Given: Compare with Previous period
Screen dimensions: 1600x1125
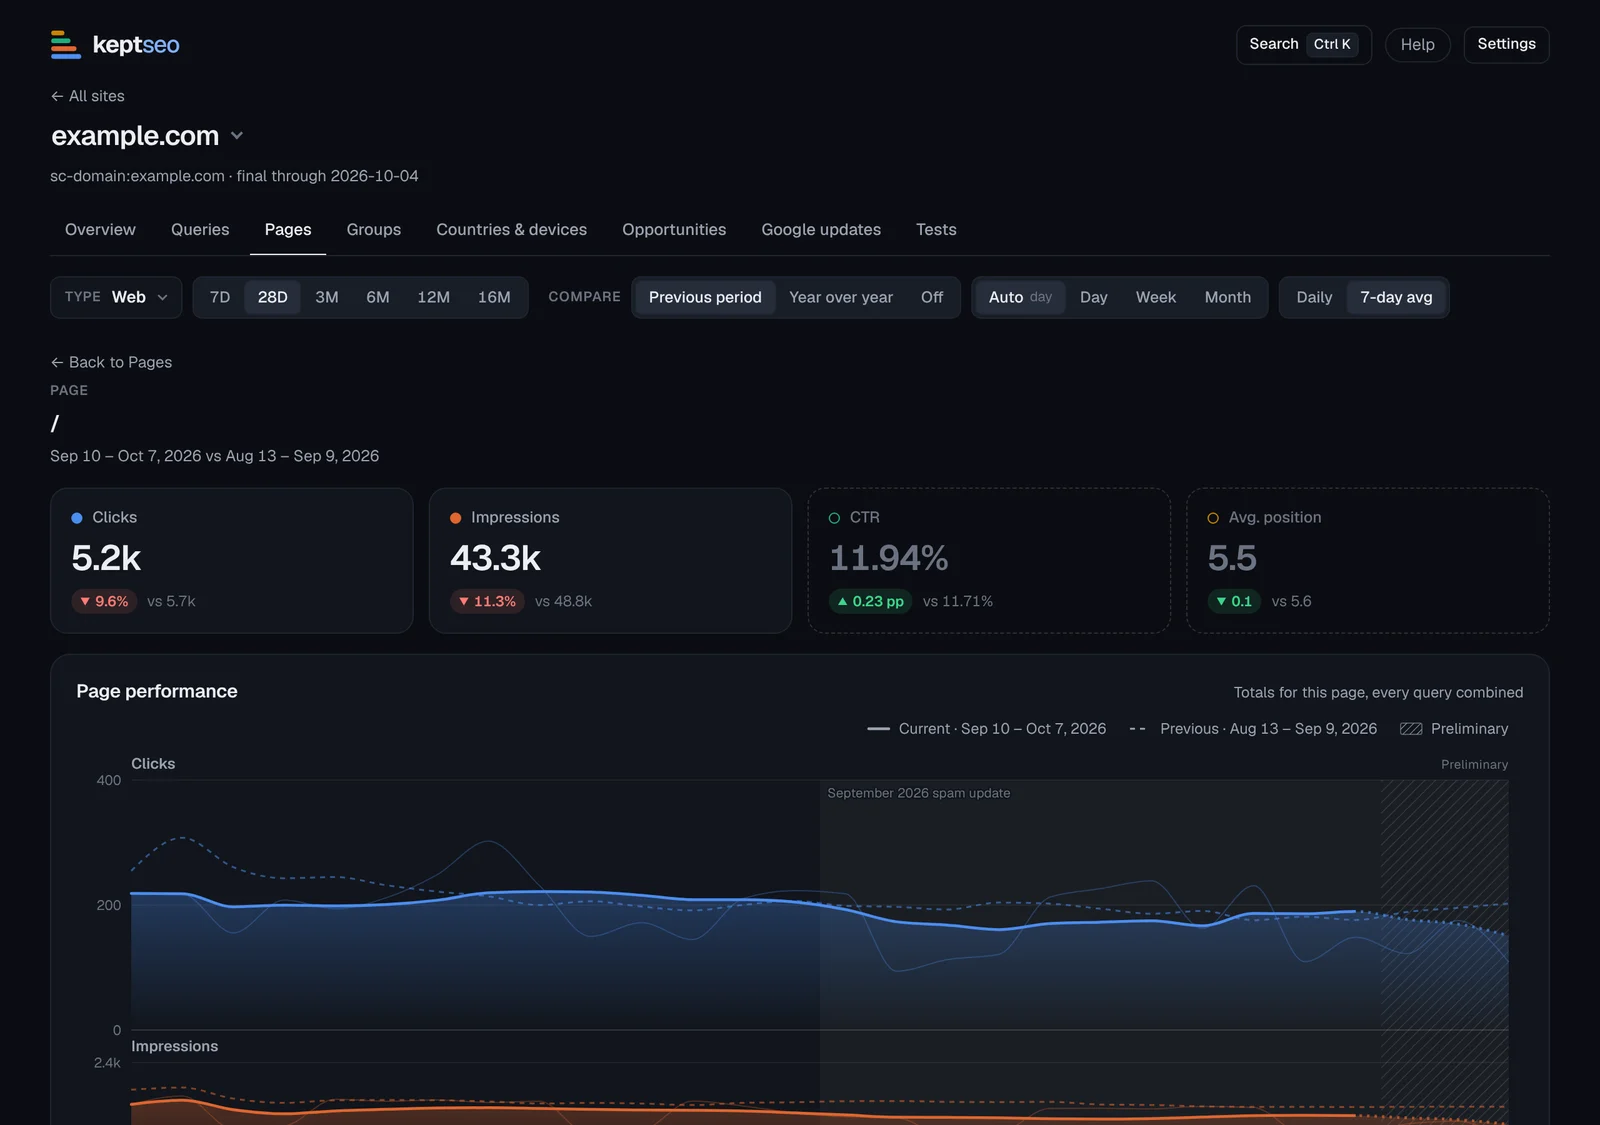Looking at the screenshot, I should pyautogui.click(x=705, y=298).
